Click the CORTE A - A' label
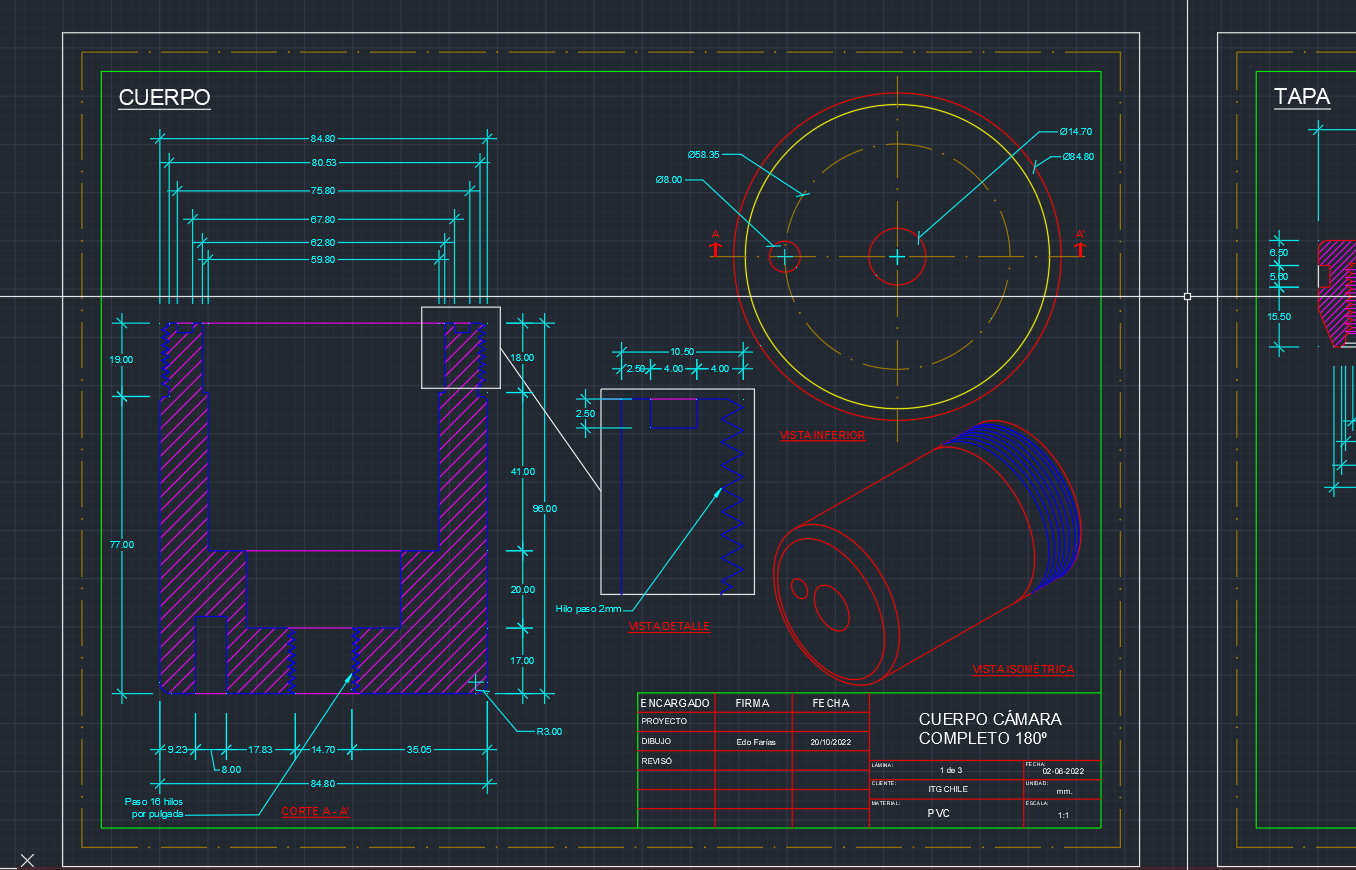The height and width of the screenshot is (870, 1356). pos(315,811)
